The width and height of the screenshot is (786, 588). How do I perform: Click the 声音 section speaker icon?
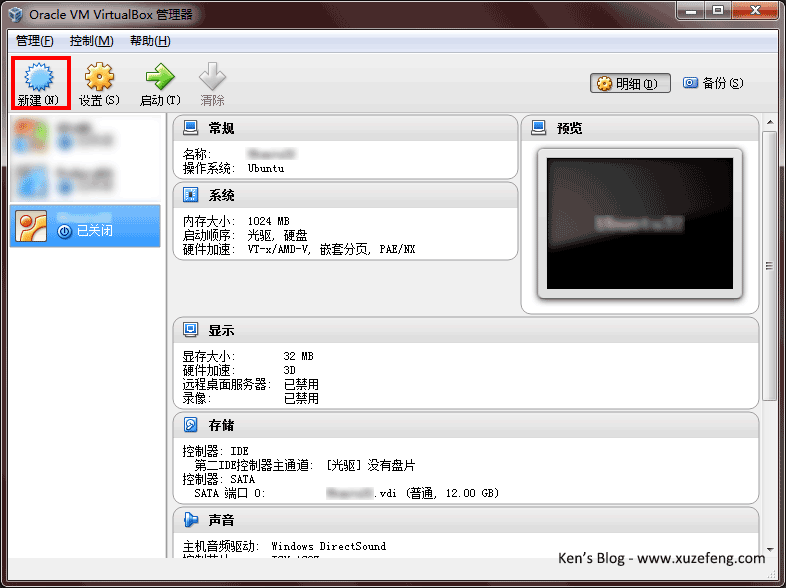pos(190,519)
